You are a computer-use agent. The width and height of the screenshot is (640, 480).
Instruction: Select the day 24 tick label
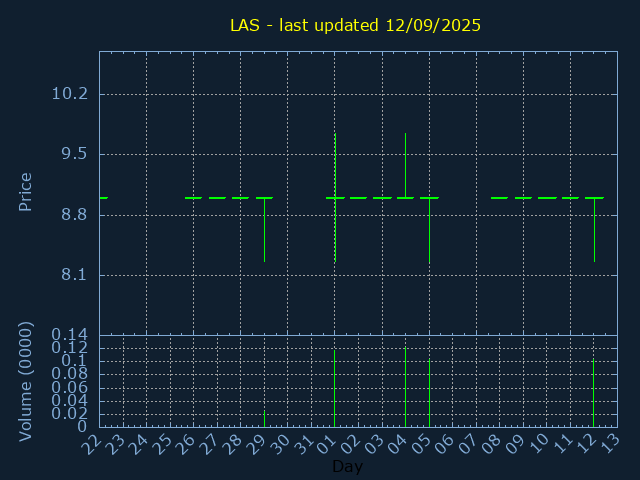[x=138, y=444]
